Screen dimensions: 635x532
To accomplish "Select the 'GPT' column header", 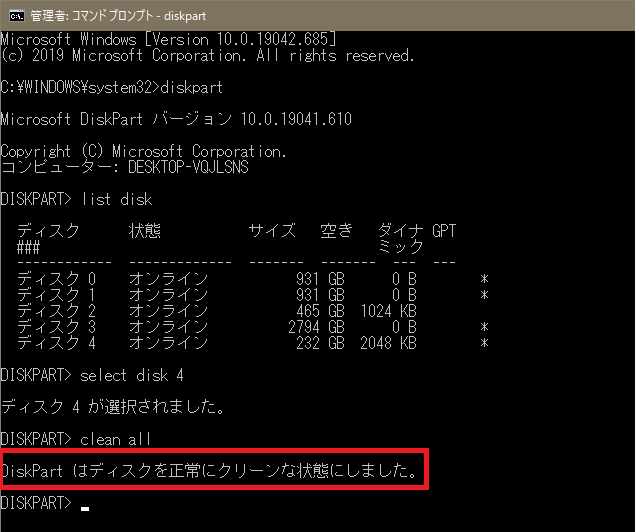I will [x=444, y=231].
